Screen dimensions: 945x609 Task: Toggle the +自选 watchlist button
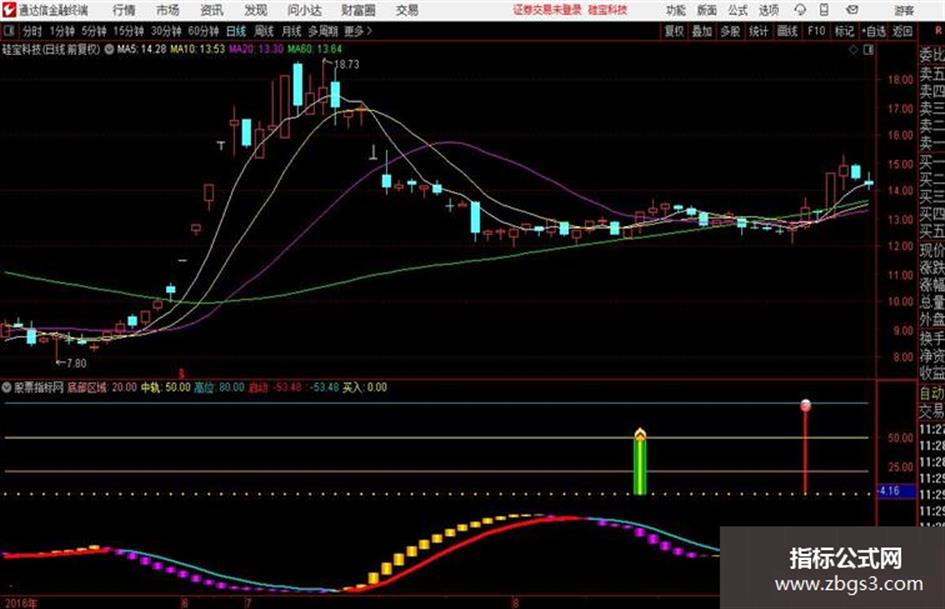874,31
